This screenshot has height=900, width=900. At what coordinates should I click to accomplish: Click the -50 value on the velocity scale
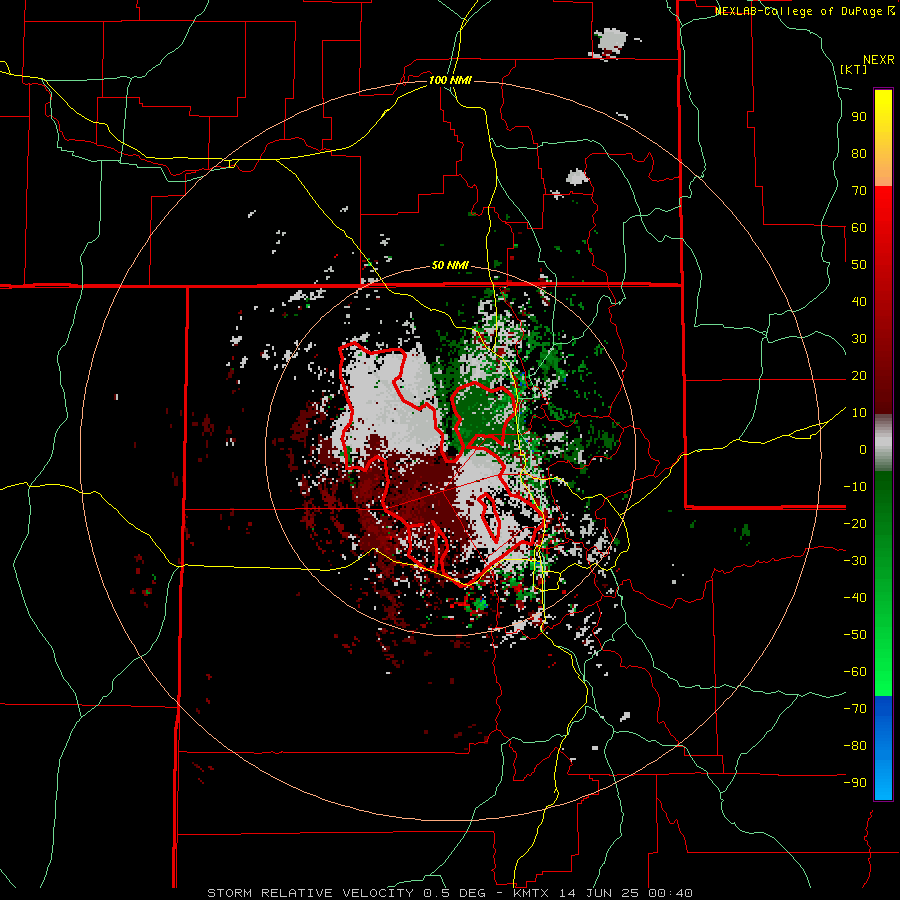[855, 635]
